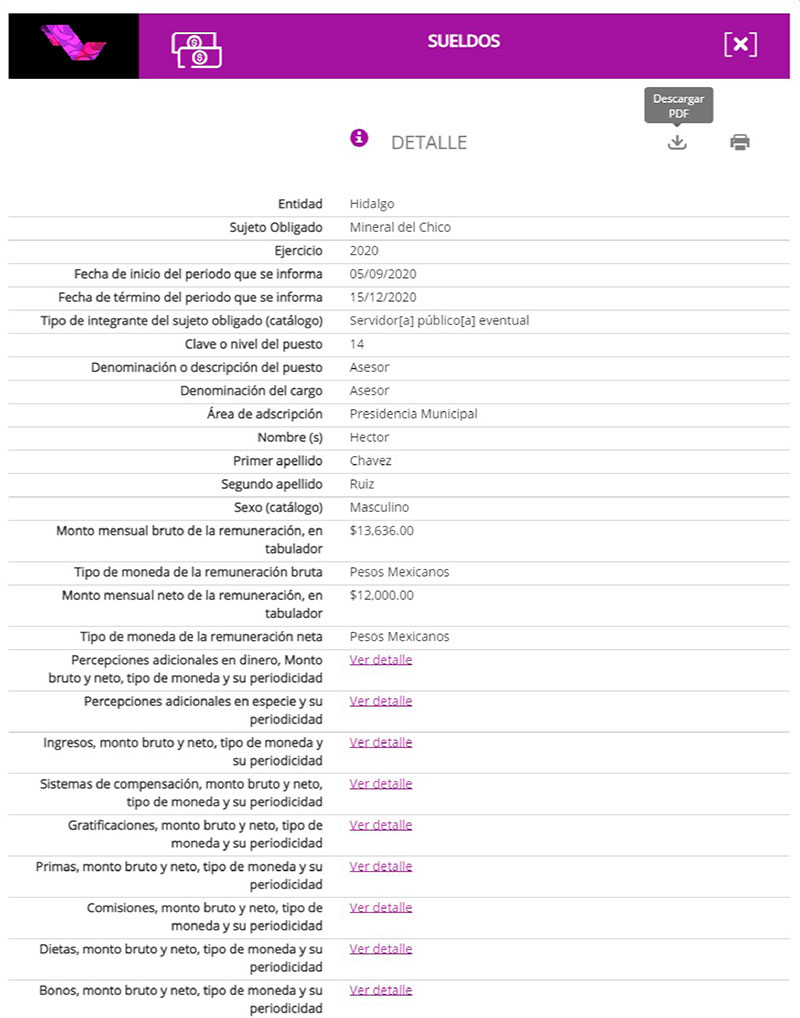Click the download PDF icon

677,142
